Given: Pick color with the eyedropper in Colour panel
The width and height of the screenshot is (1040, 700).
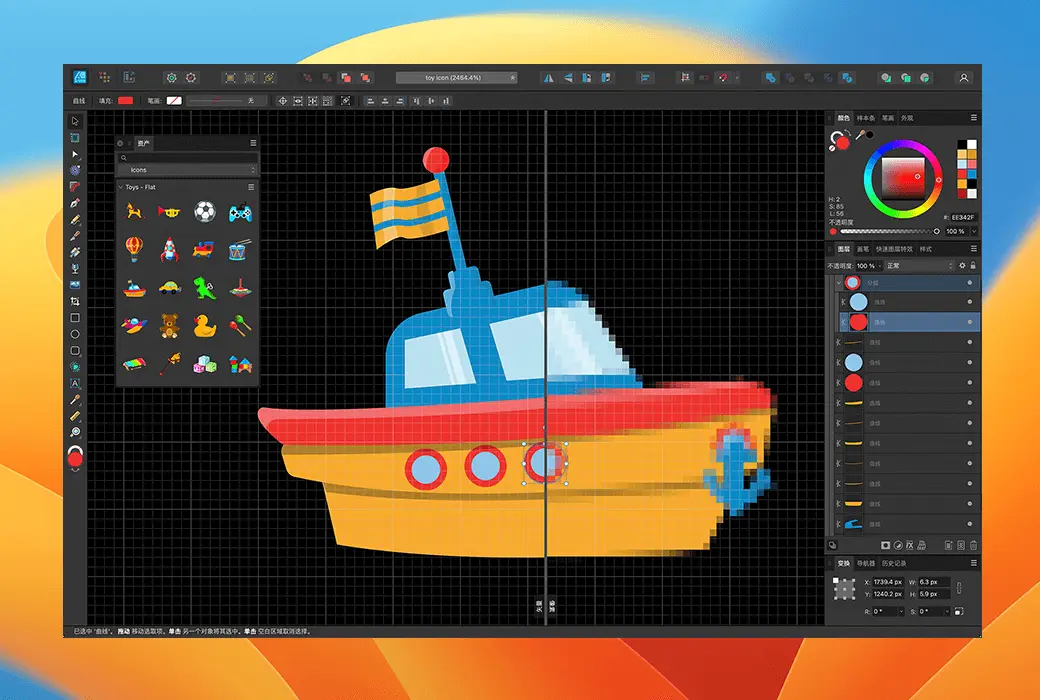Looking at the screenshot, I should coord(860,135).
